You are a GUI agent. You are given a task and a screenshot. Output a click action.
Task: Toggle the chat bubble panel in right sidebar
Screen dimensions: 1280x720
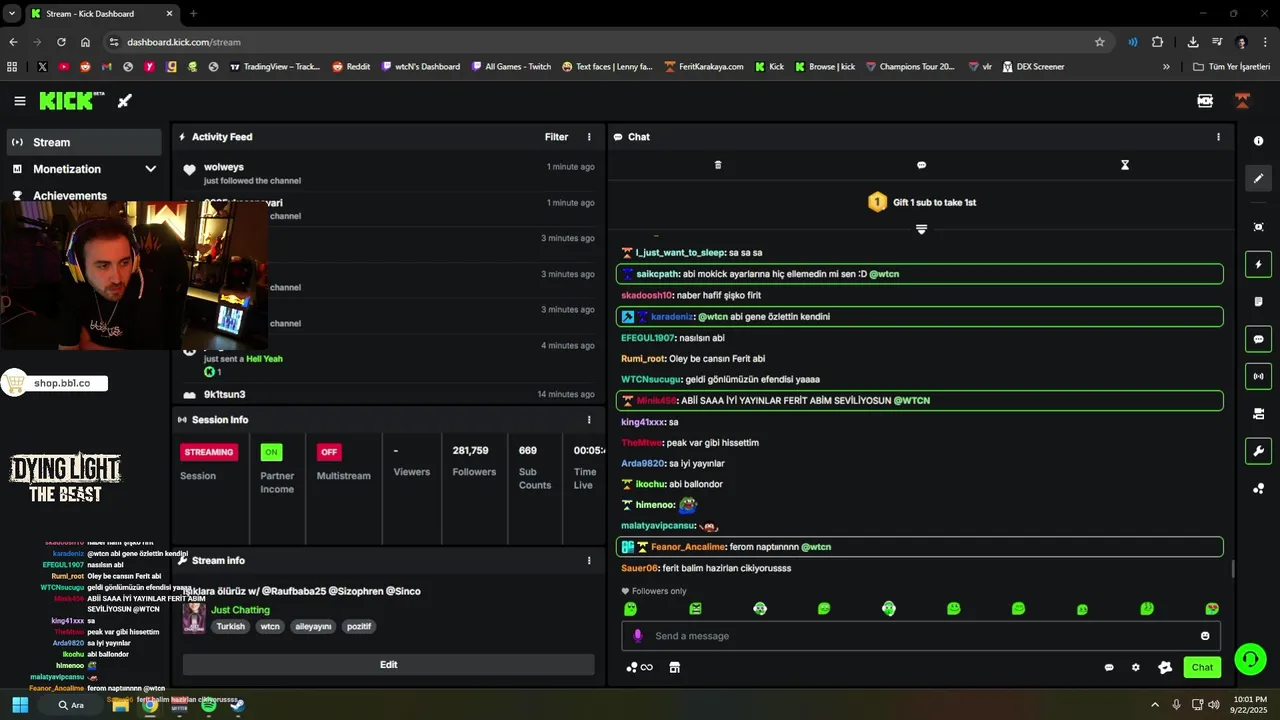click(x=1259, y=339)
